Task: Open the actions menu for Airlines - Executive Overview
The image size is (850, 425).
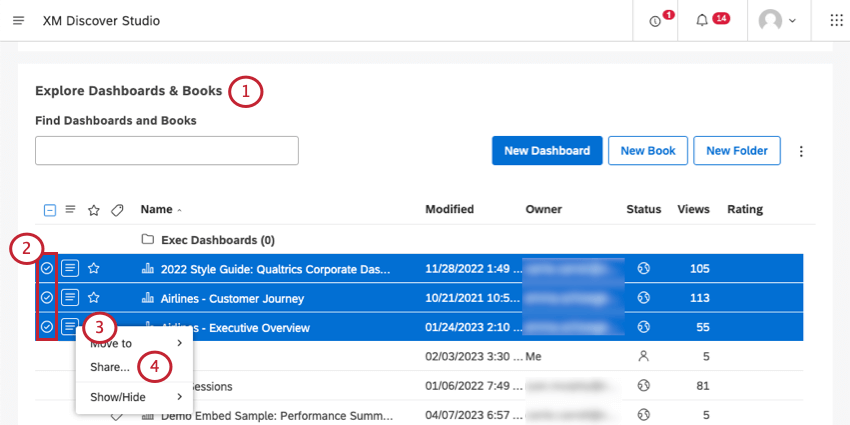Action: point(69,326)
